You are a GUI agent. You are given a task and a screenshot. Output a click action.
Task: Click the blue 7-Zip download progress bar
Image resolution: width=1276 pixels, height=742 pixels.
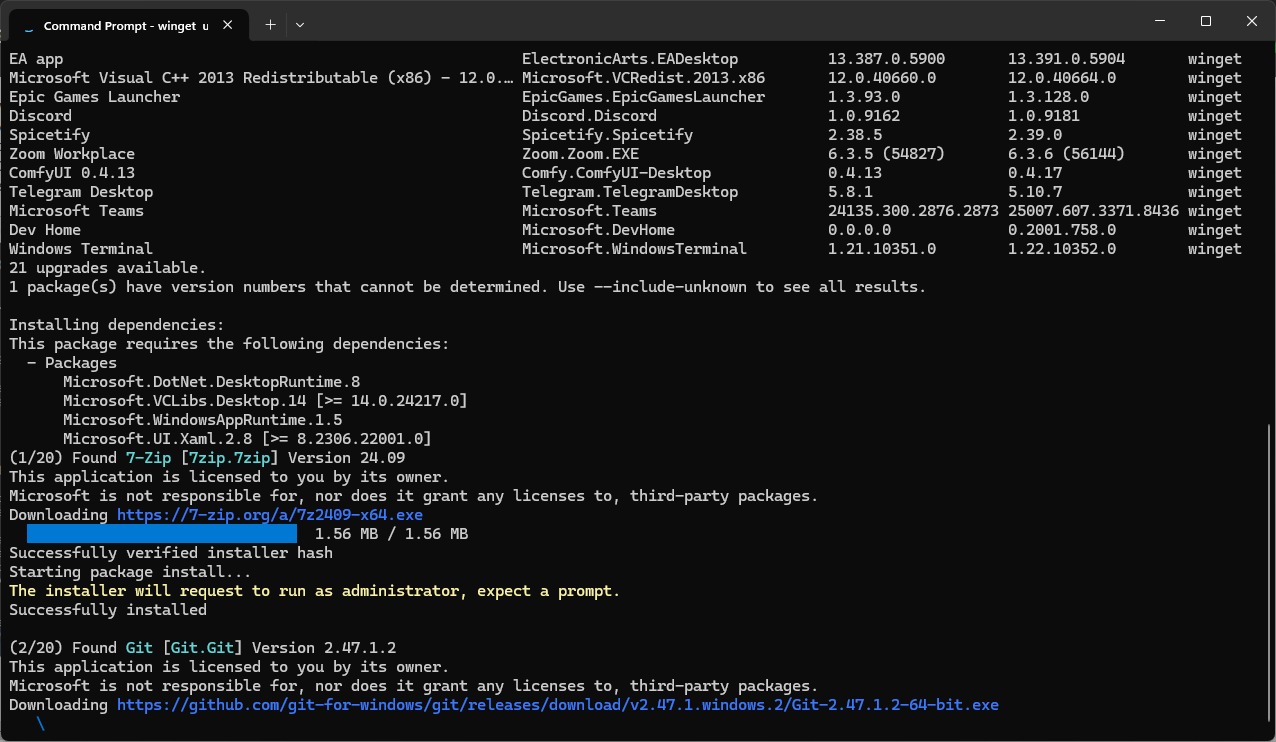(x=162, y=534)
